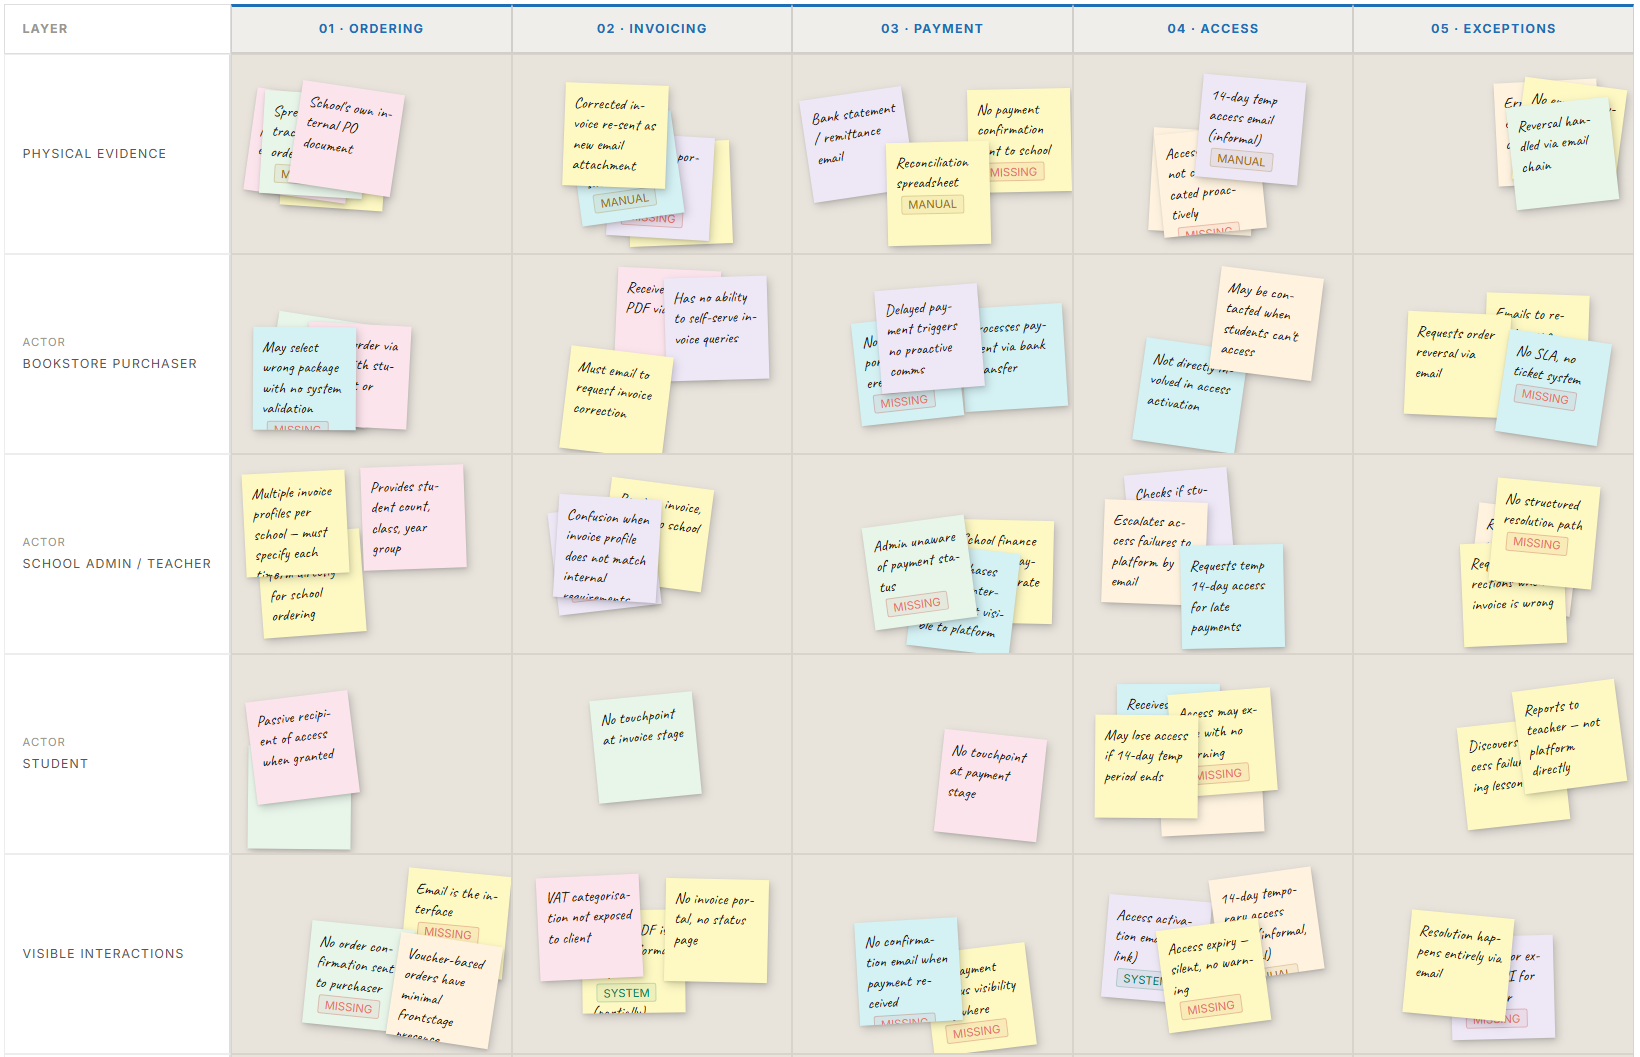Select the "Must email to request invoice correction" note
The height and width of the screenshot is (1057, 1640).
coord(615,399)
